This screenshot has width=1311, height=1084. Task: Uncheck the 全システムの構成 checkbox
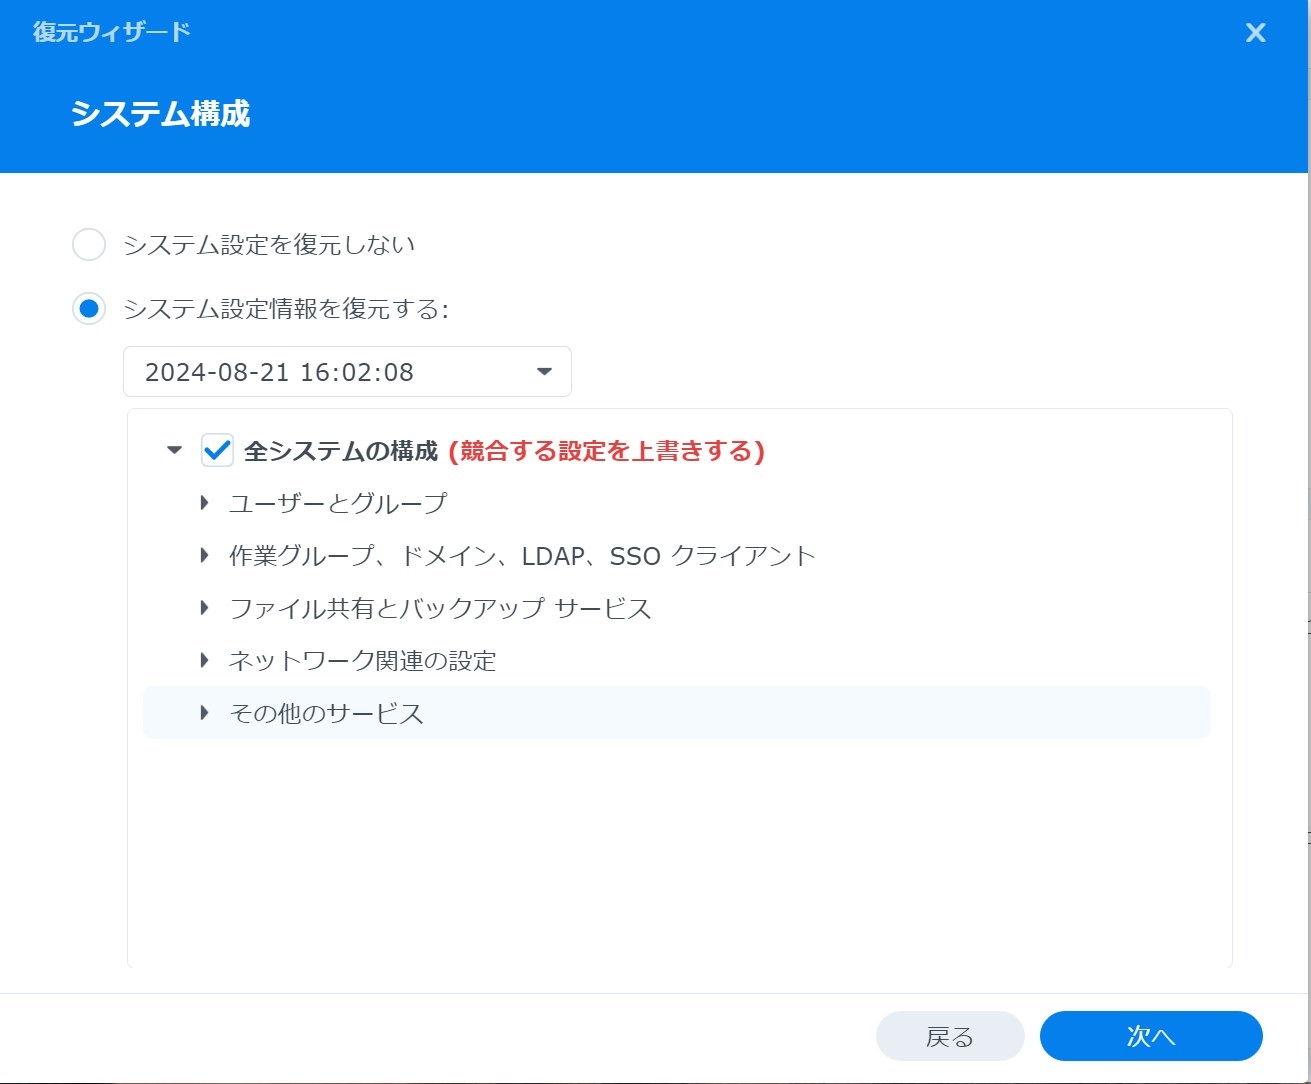tap(217, 451)
